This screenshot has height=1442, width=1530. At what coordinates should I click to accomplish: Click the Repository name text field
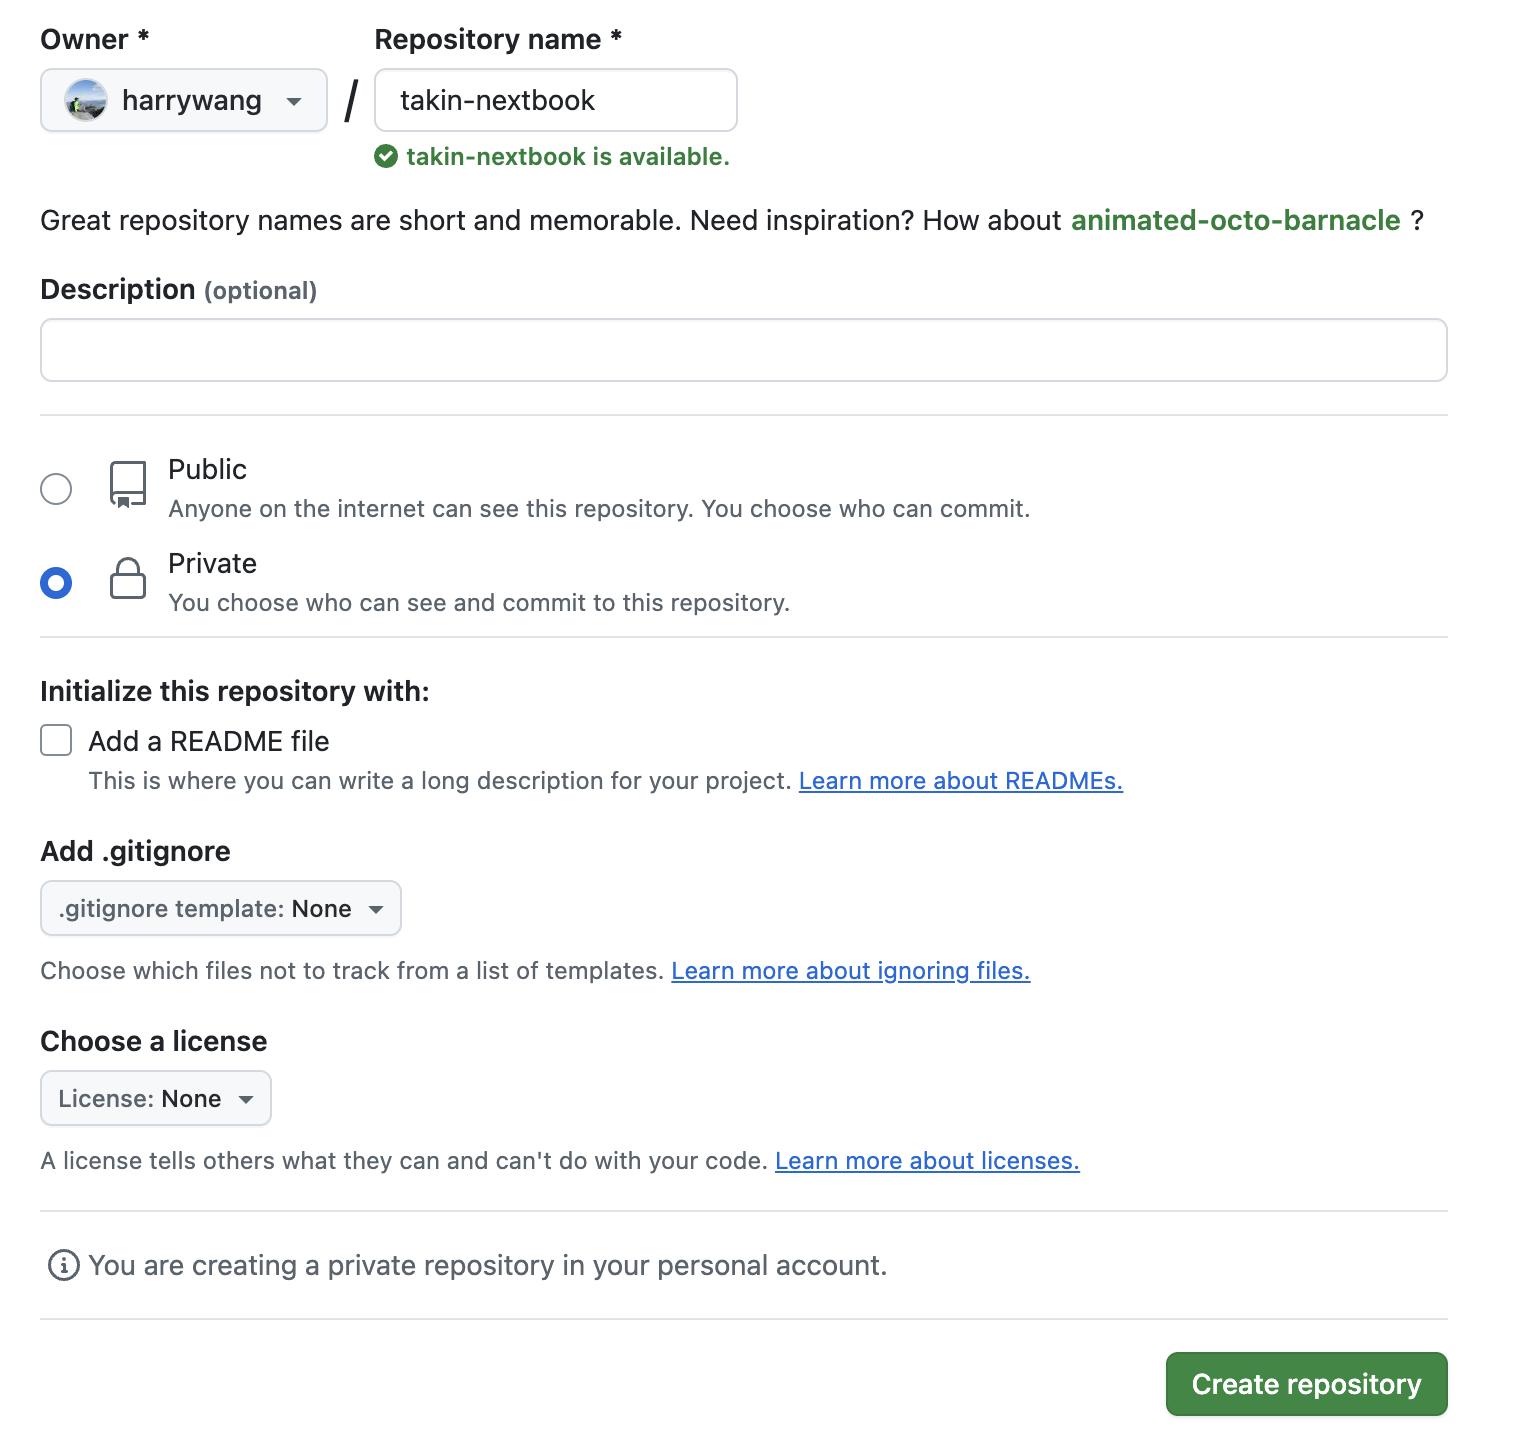pyautogui.click(x=555, y=100)
